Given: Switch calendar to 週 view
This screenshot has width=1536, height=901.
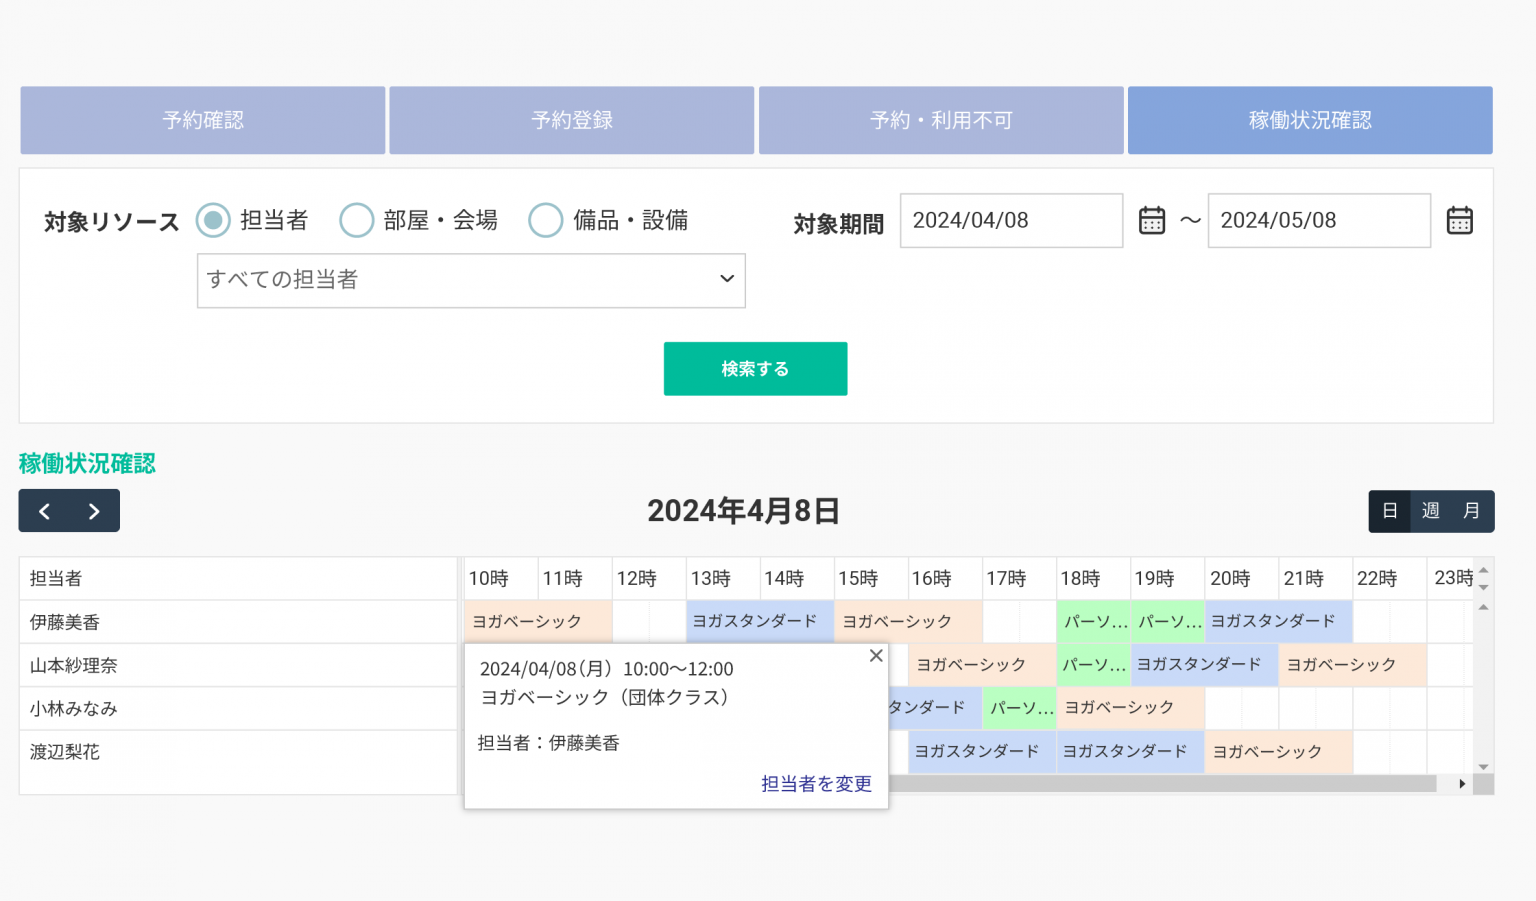Looking at the screenshot, I should pos(1431,511).
